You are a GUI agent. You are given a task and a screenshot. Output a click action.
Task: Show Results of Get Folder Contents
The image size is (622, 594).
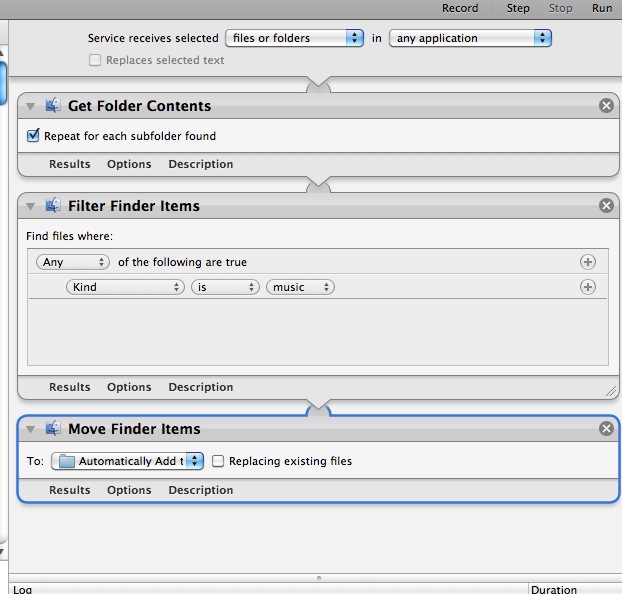click(x=70, y=164)
